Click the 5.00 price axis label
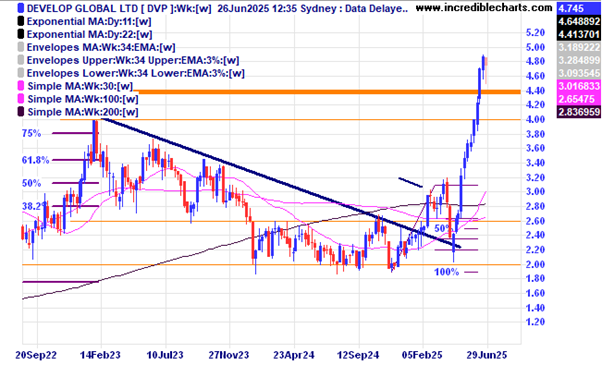This screenshot has width=602, height=365. pos(536,47)
